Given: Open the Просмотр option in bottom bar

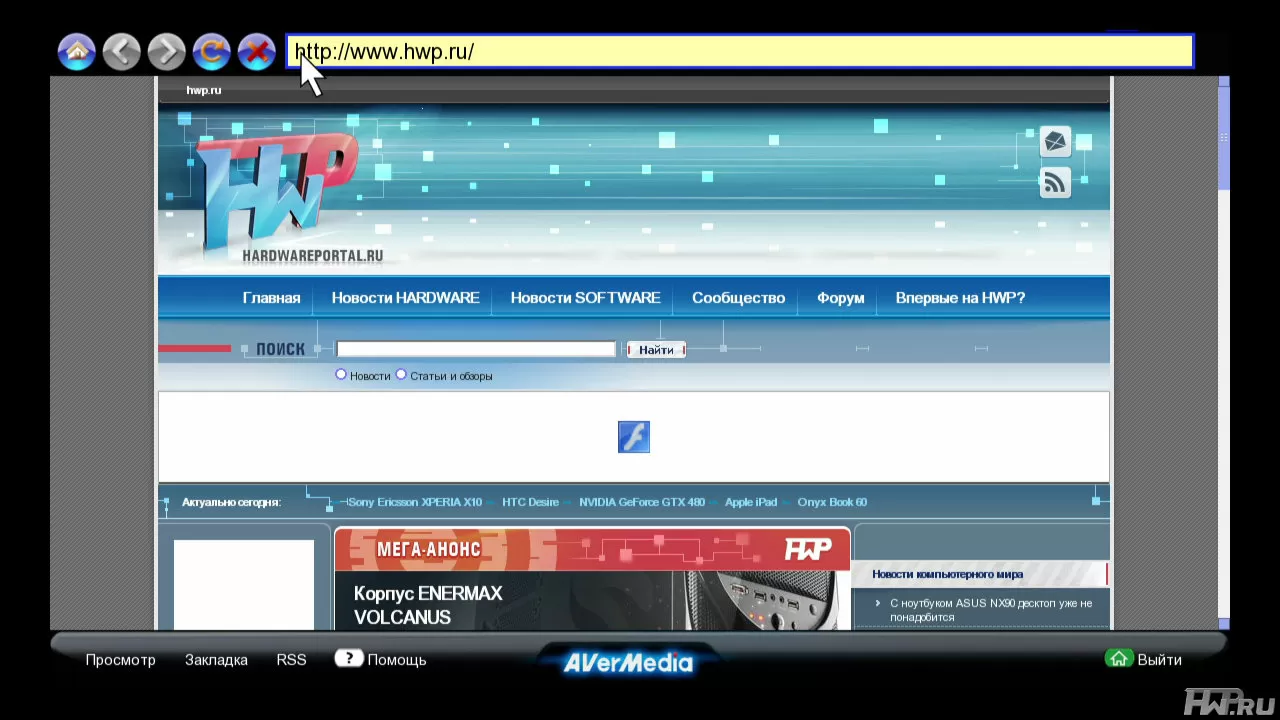Looking at the screenshot, I should click(120, 660).
